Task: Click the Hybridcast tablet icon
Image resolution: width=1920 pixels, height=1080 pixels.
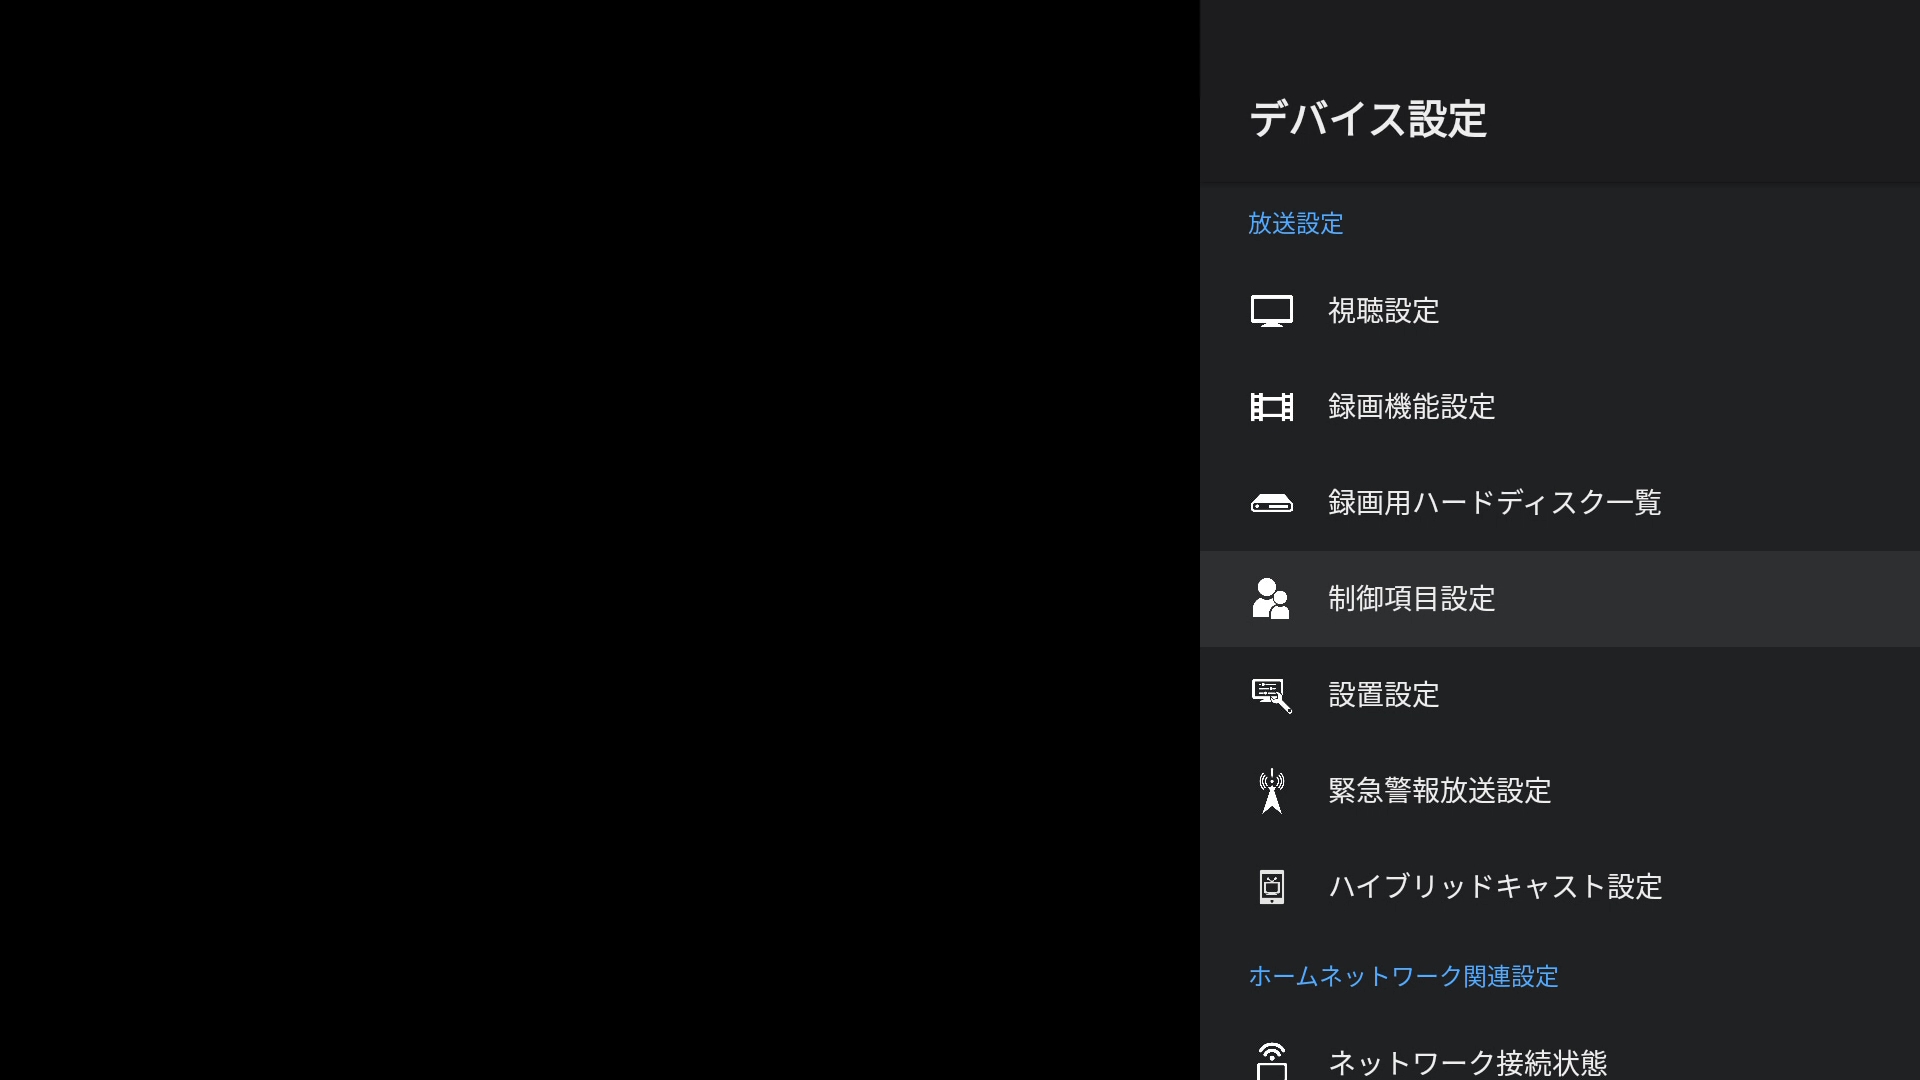Action: point(1271,887)
